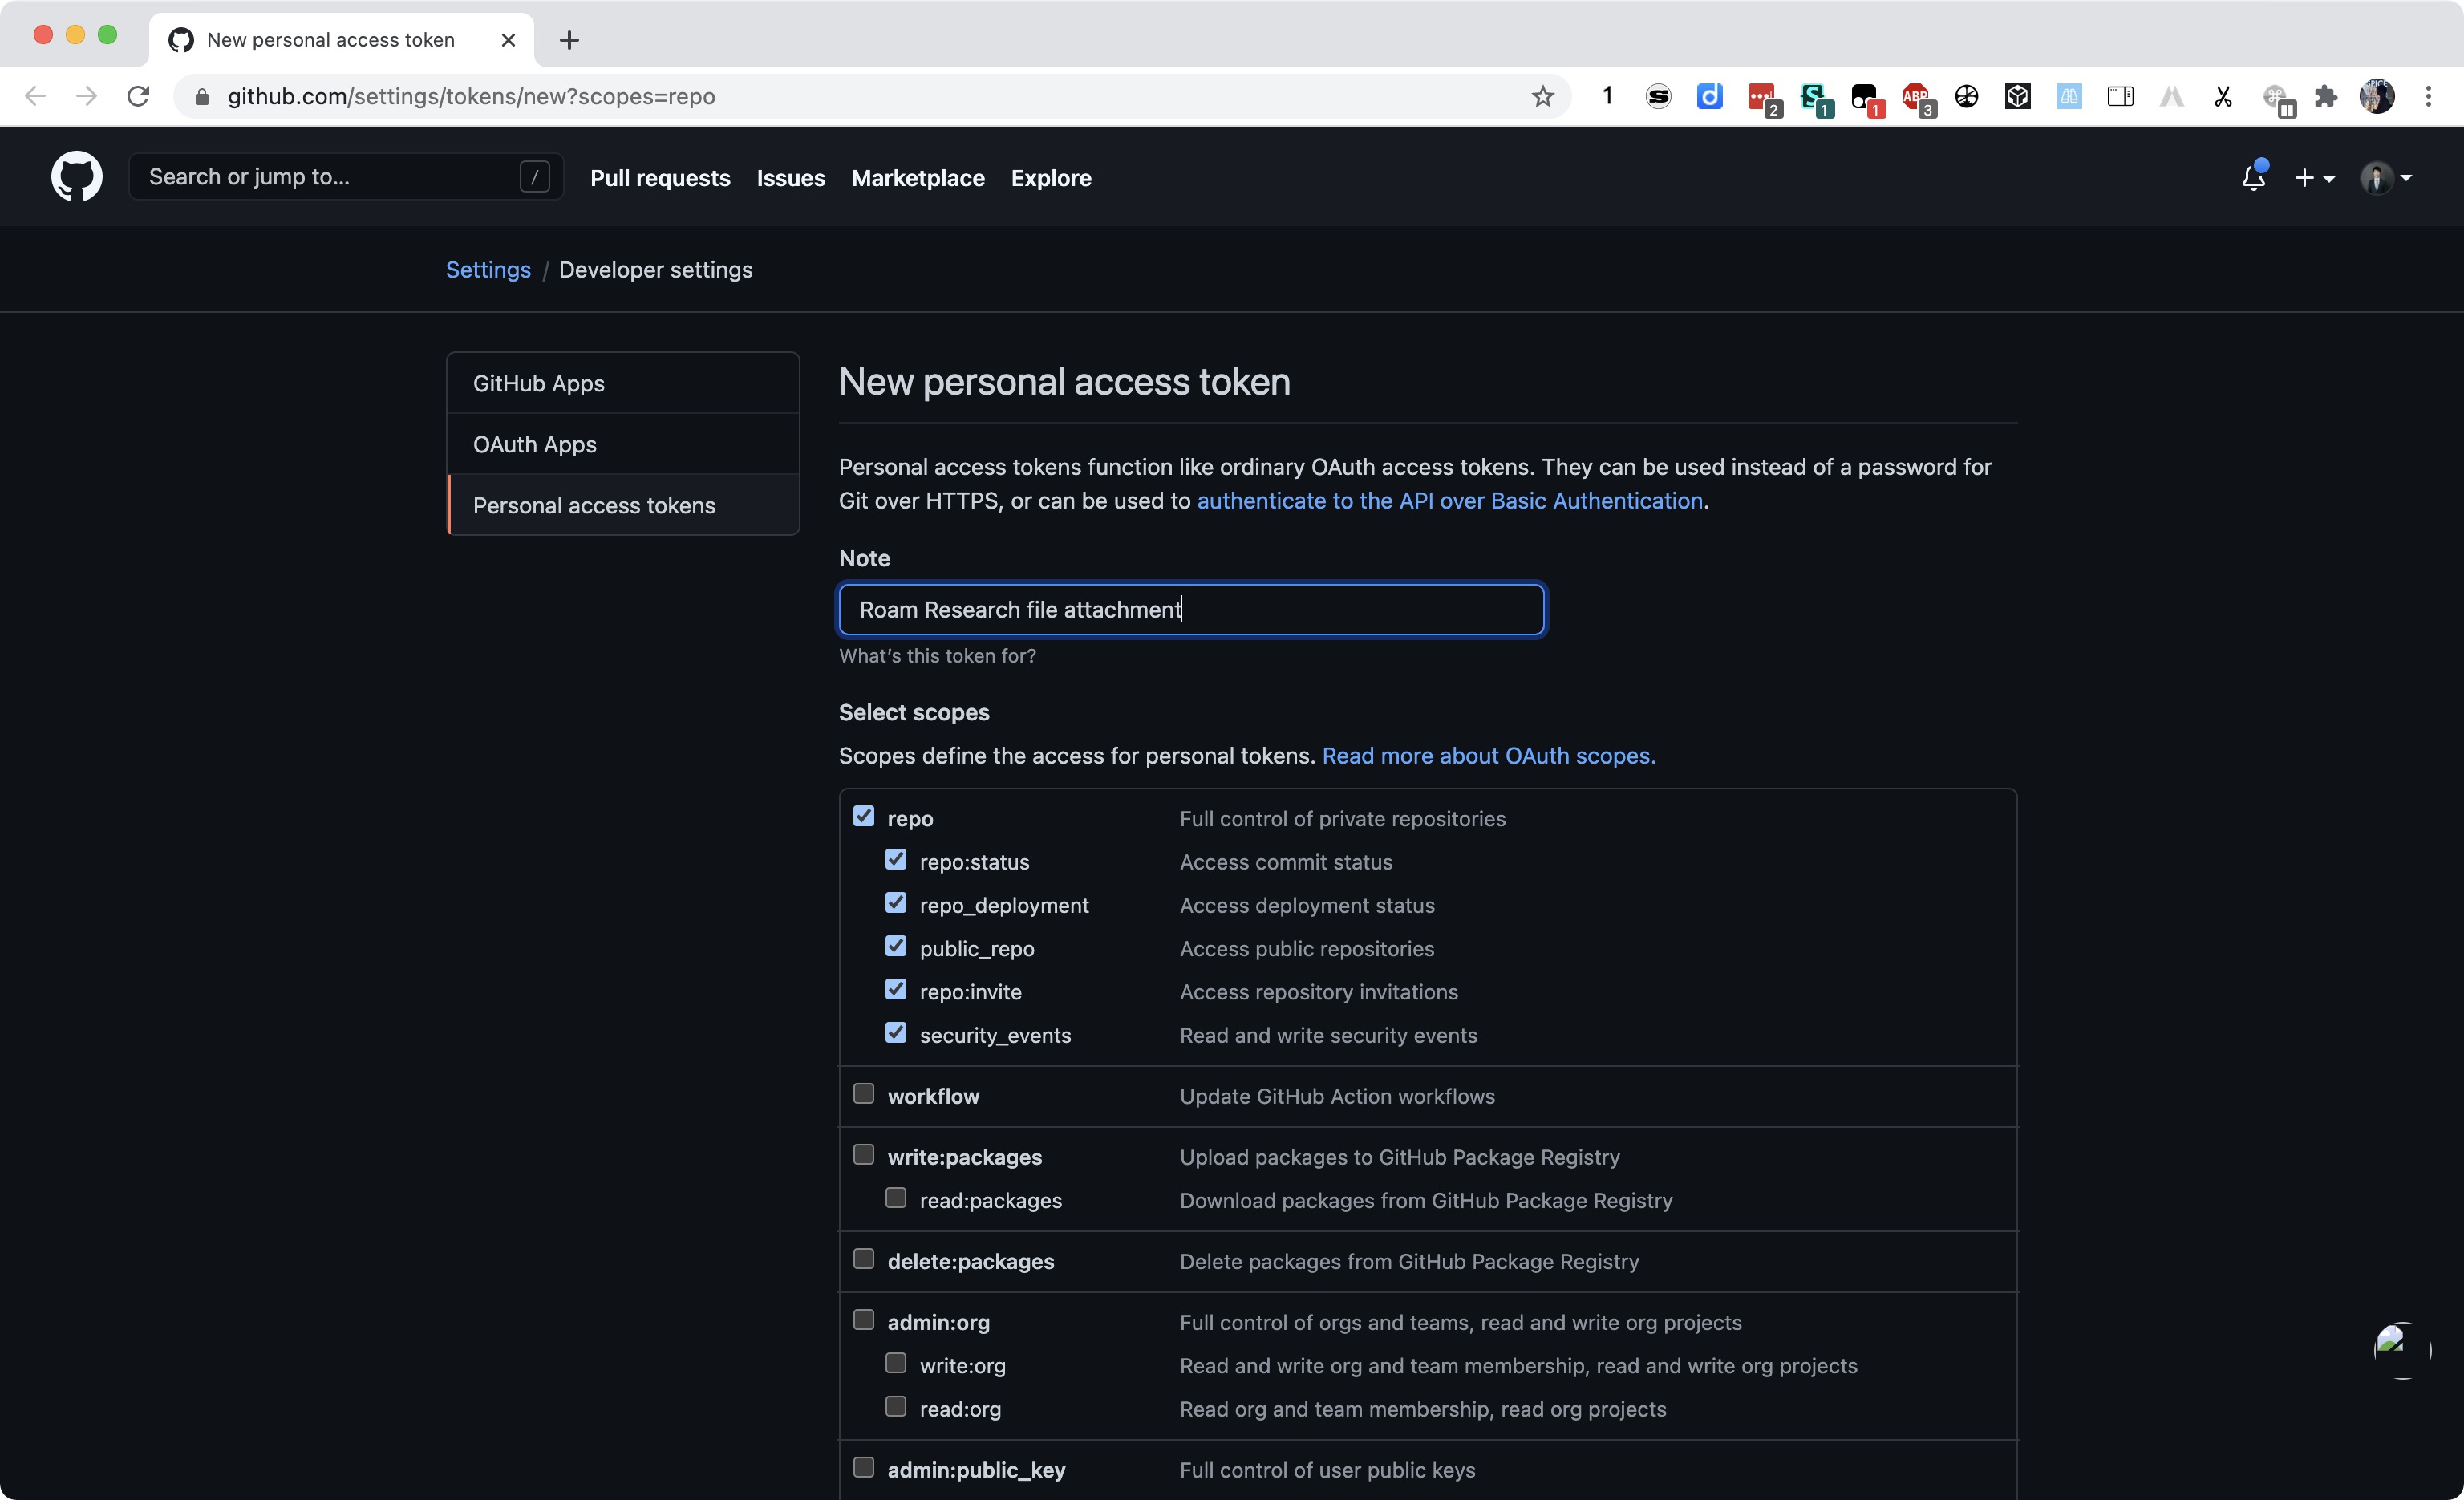Toggle the workflow scope checkbox
The image size is (2464, 1500).
point(864,1093)
